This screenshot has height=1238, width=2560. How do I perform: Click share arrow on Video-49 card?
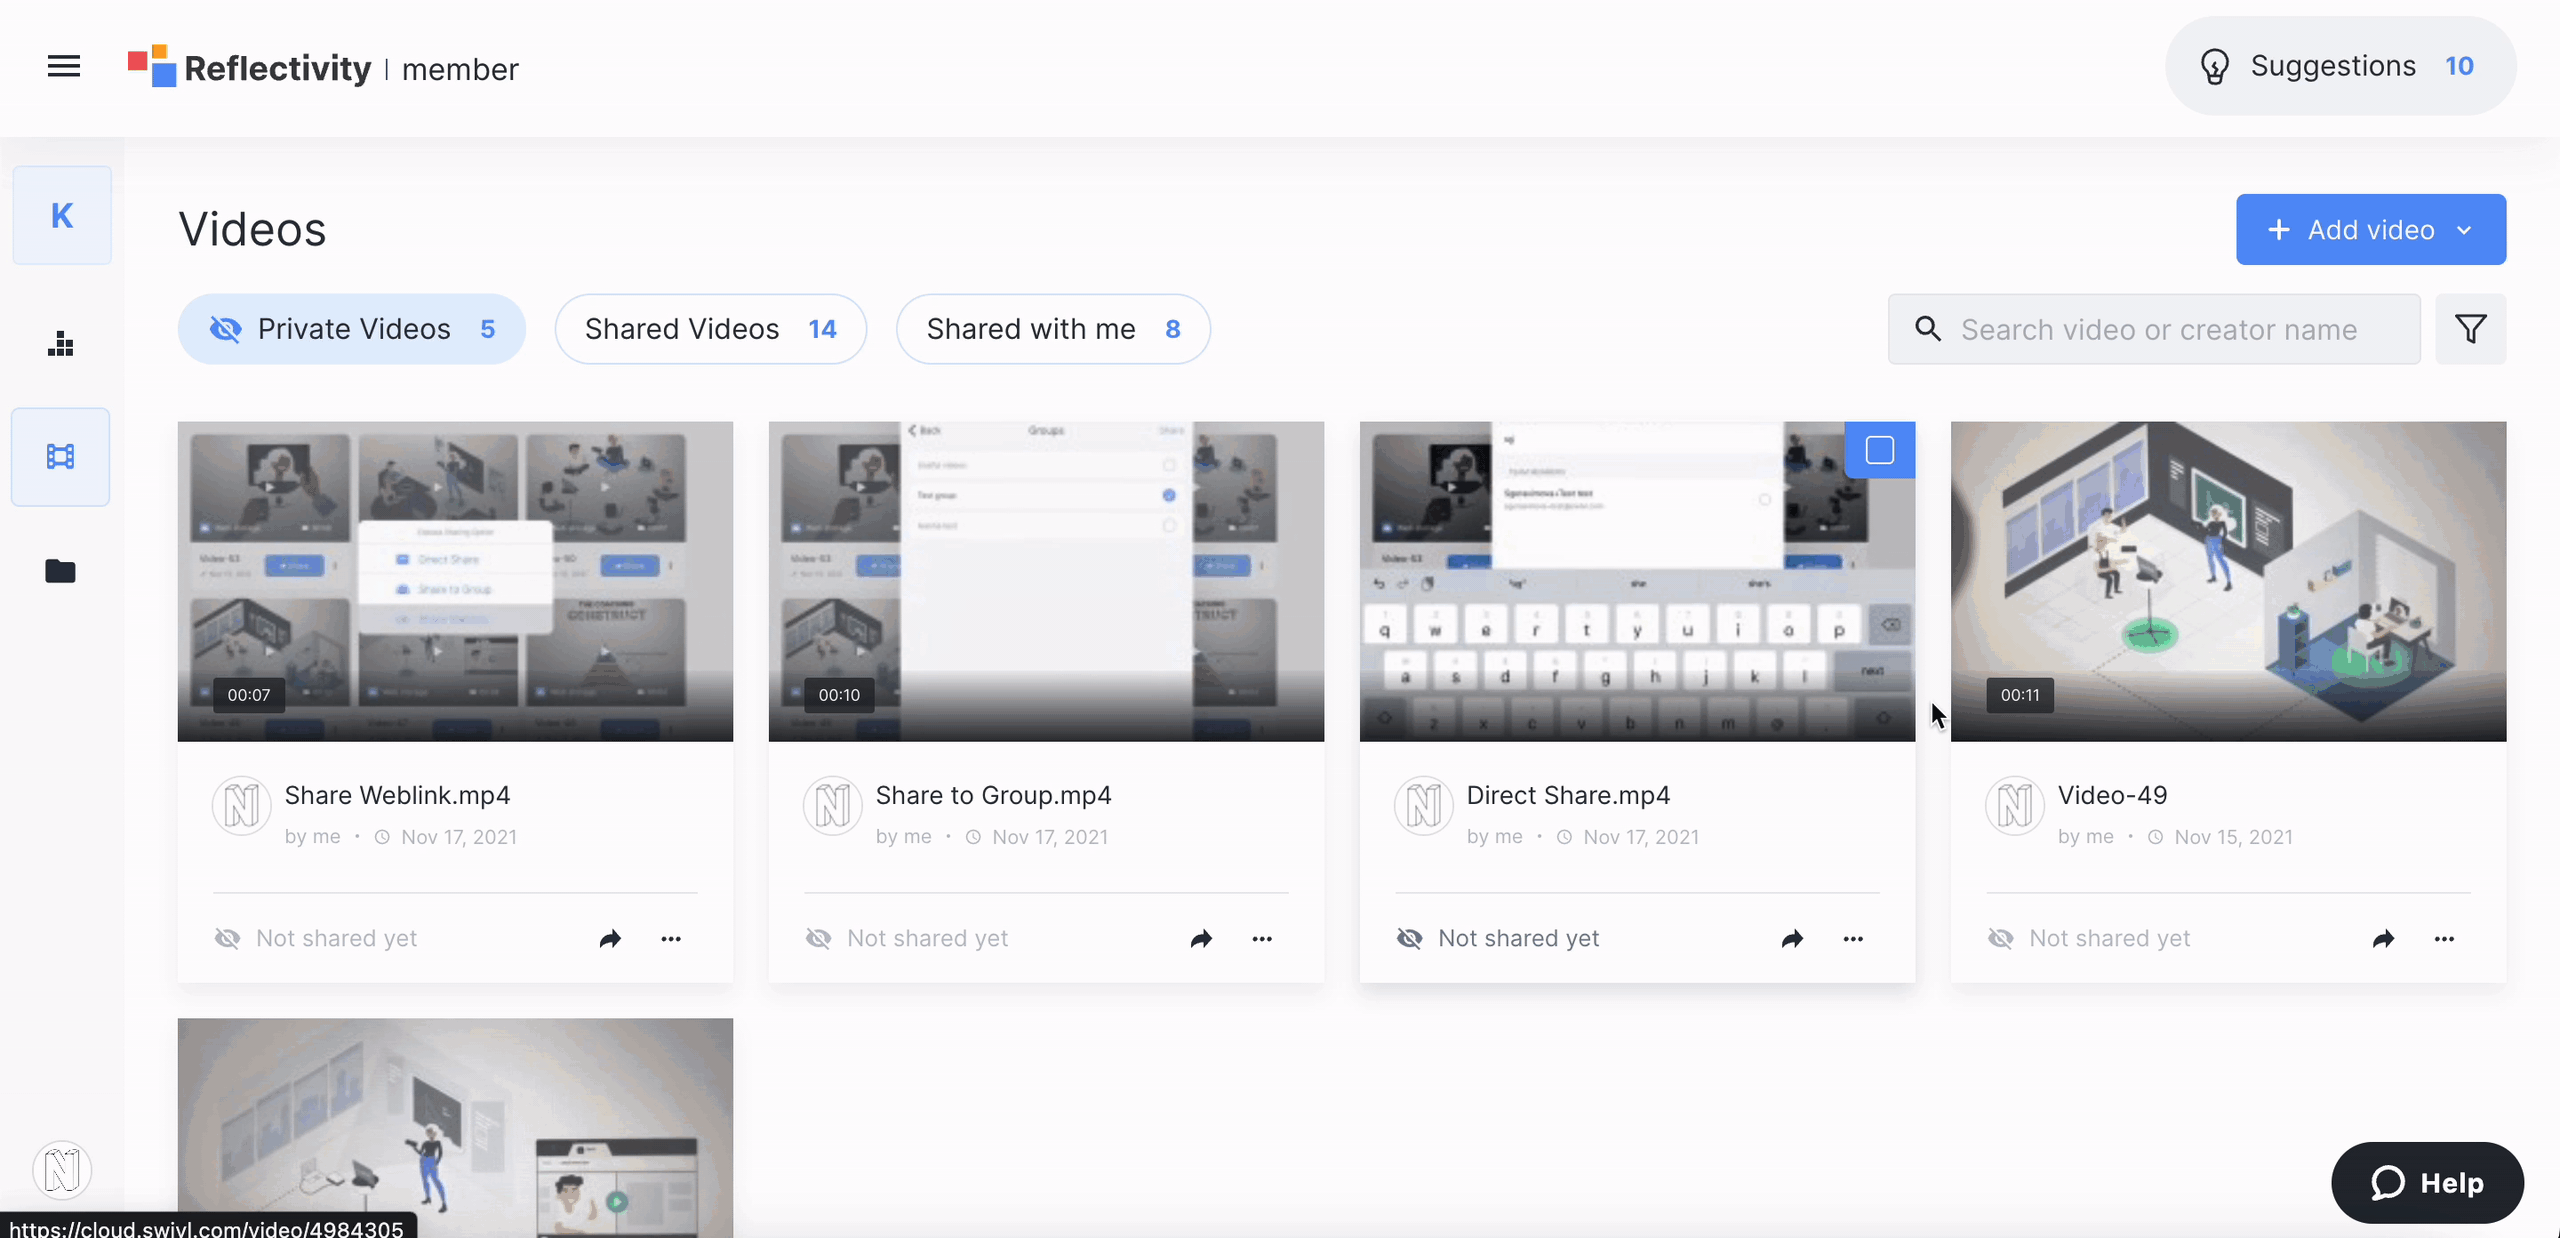coord(2383,939)
